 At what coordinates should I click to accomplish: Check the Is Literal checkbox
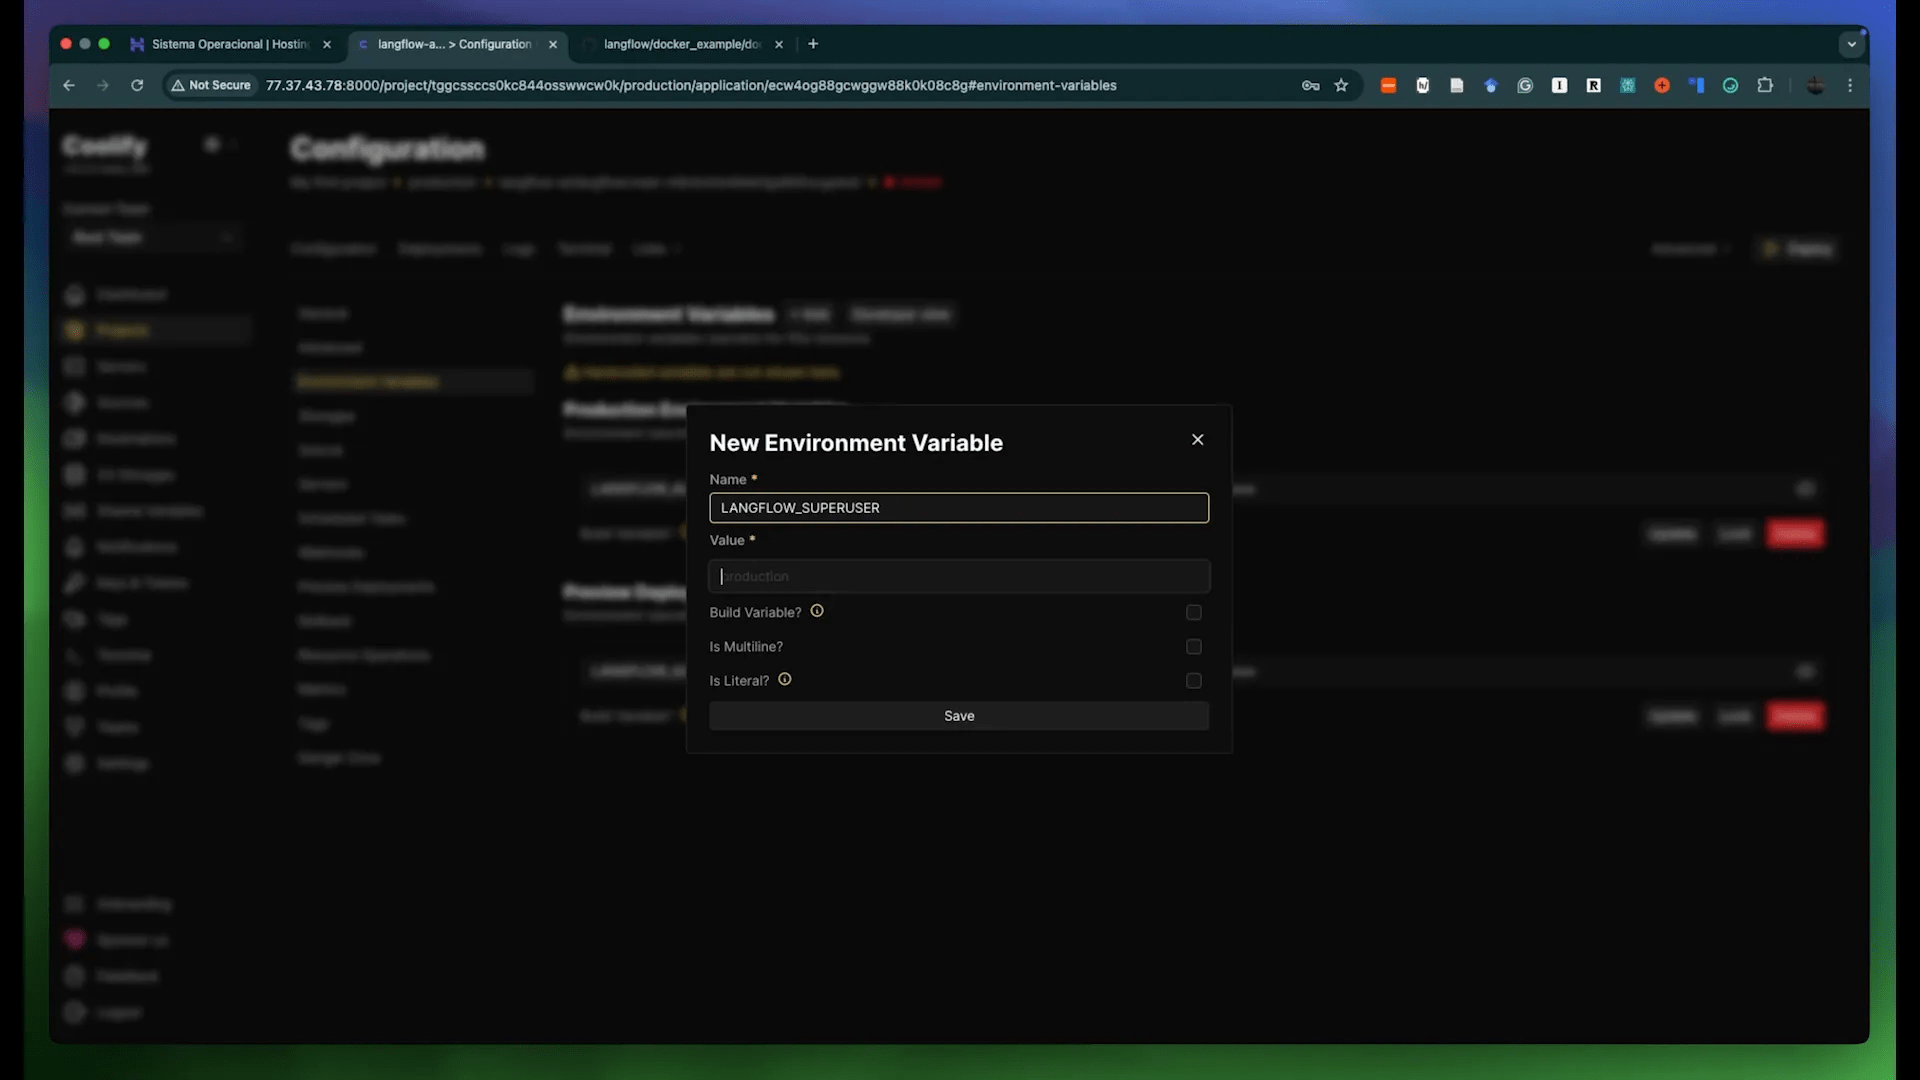click(1194, 681)
